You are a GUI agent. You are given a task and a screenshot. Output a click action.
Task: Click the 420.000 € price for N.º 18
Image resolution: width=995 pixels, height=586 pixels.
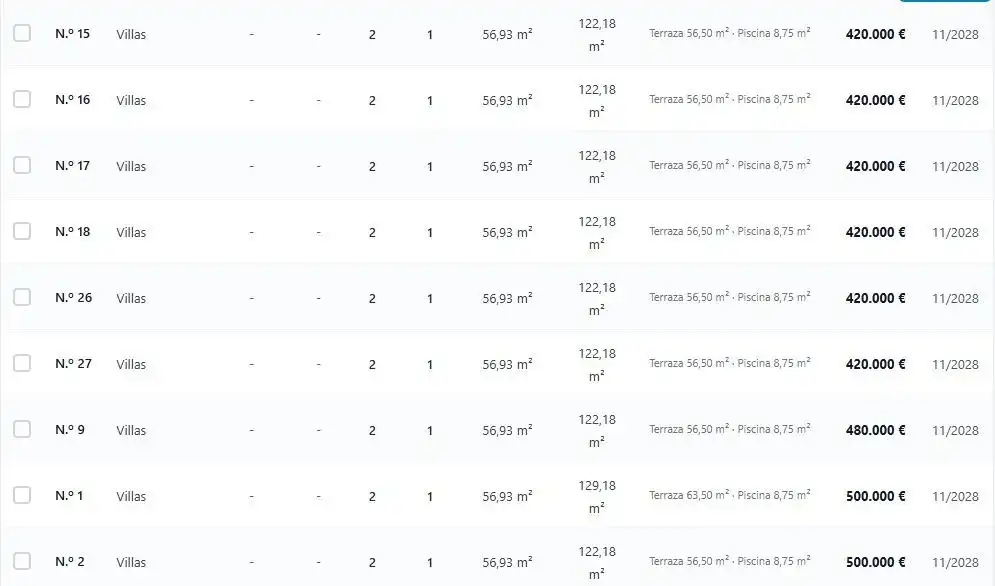click(x=875, y=232)
